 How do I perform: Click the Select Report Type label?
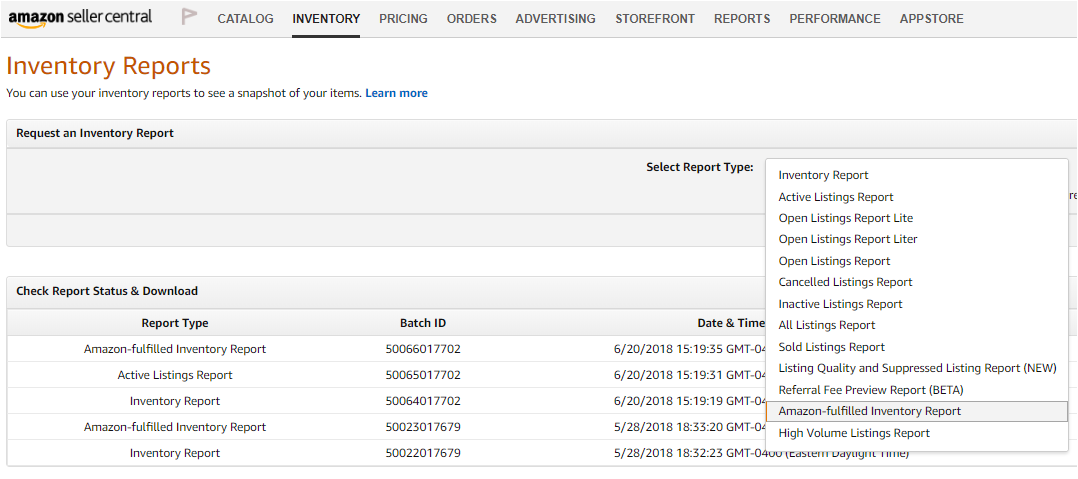pos(700,167)
